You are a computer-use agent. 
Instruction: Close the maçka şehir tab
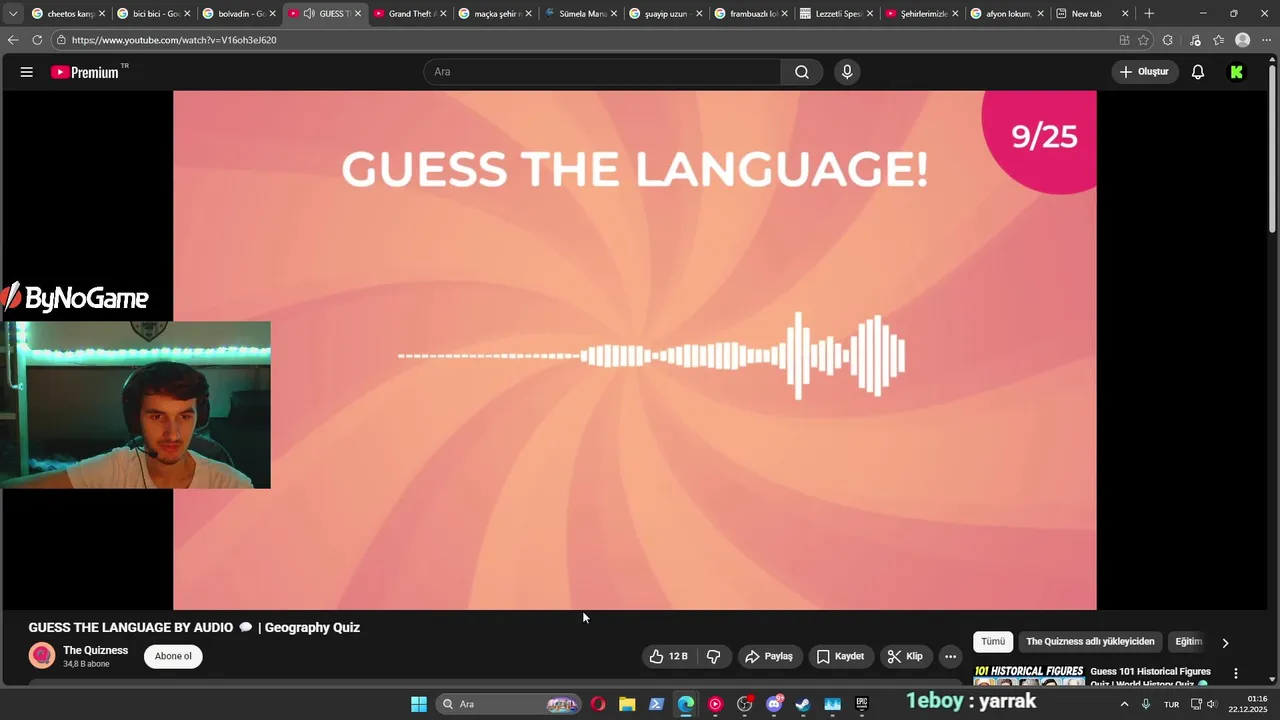coord(528,14)
